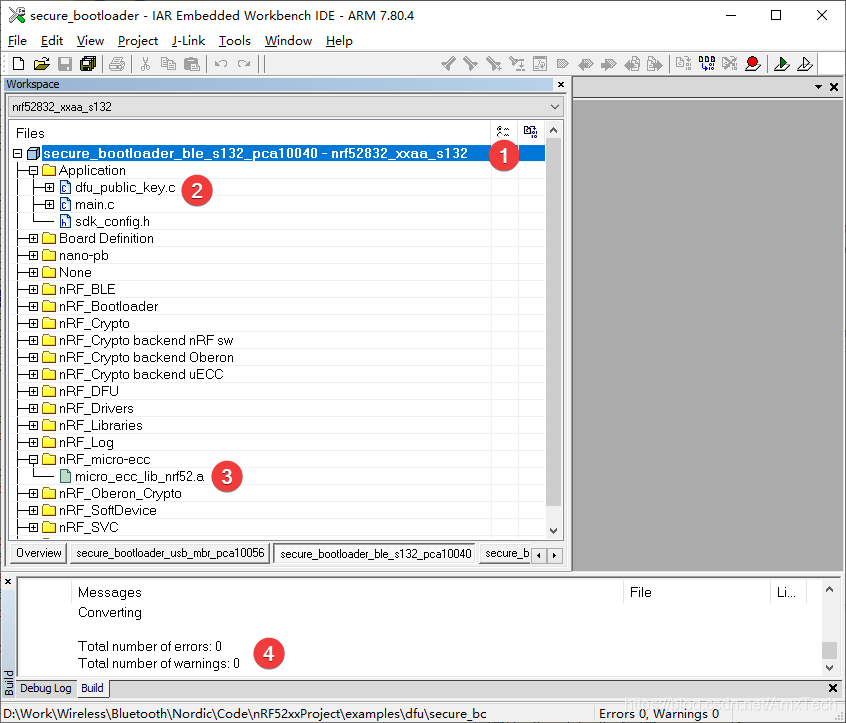Collapse the nRF_micro-ecc folder
The image size is (846, 723).
pyautogui.click(x=33, y=460)
